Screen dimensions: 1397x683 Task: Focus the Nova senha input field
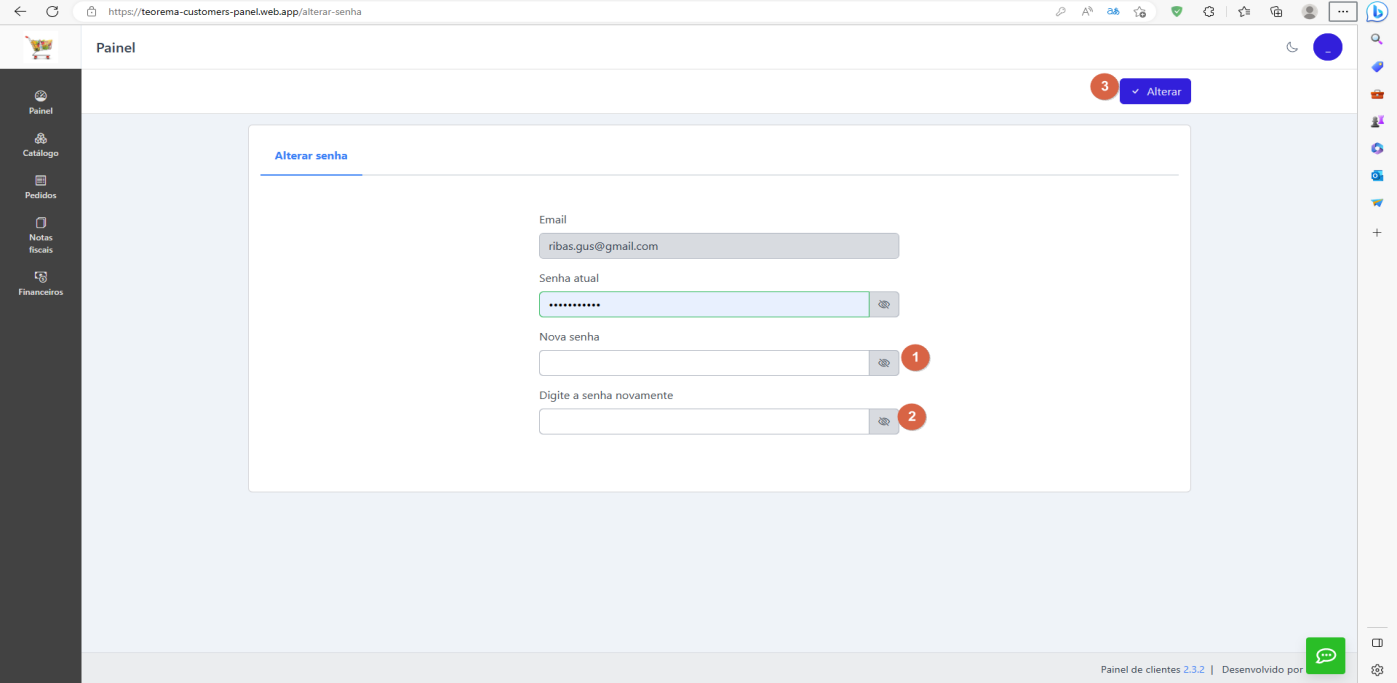point(704,363)
